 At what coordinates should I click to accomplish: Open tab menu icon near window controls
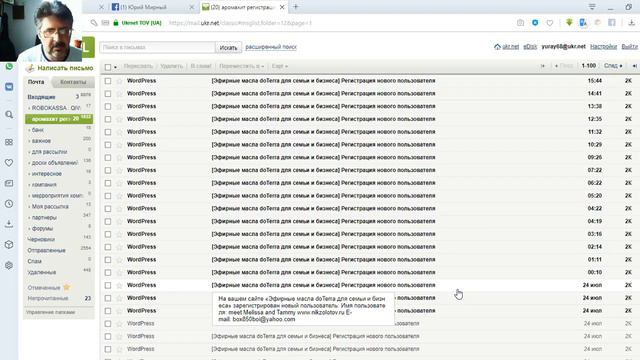(592, 7)
